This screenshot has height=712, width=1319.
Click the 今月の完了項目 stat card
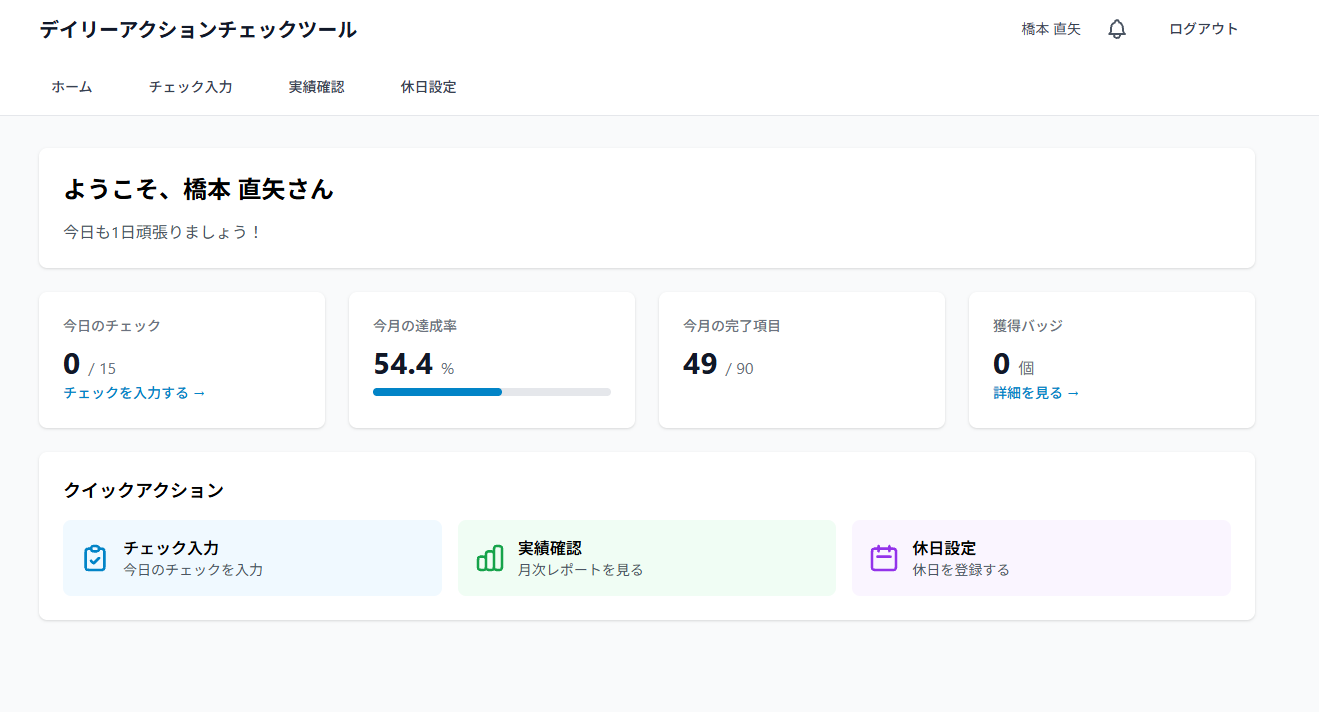tap(801, 360)
